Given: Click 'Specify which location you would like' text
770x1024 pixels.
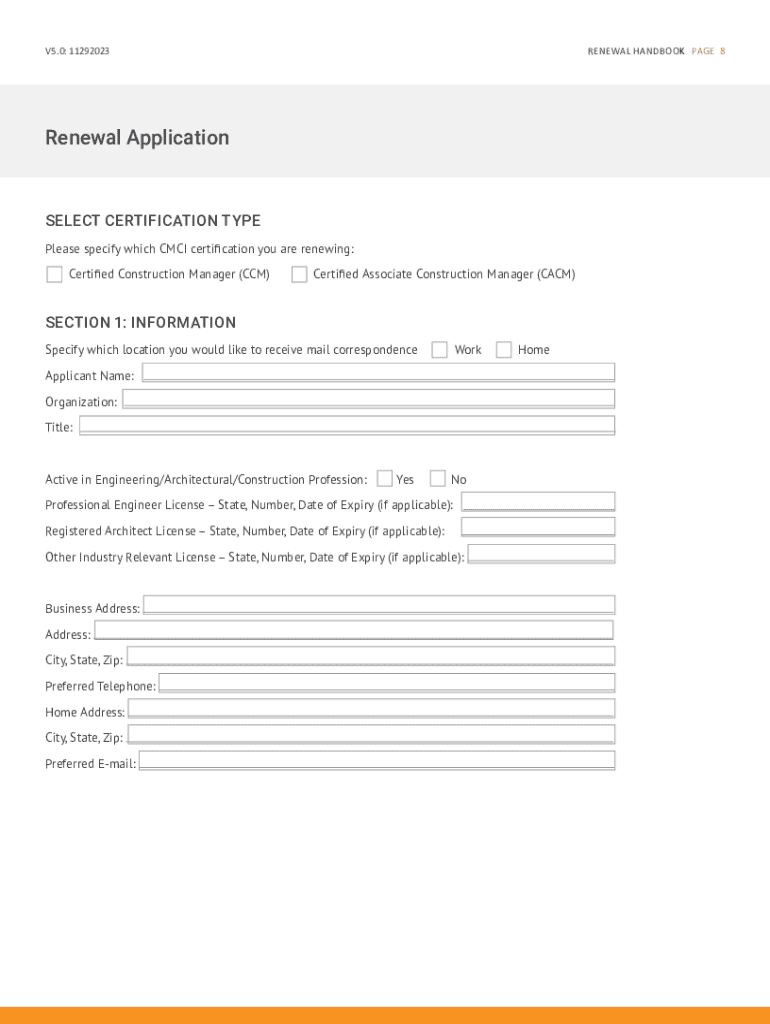Looking at the screenshot, I should tap(231, 350).
